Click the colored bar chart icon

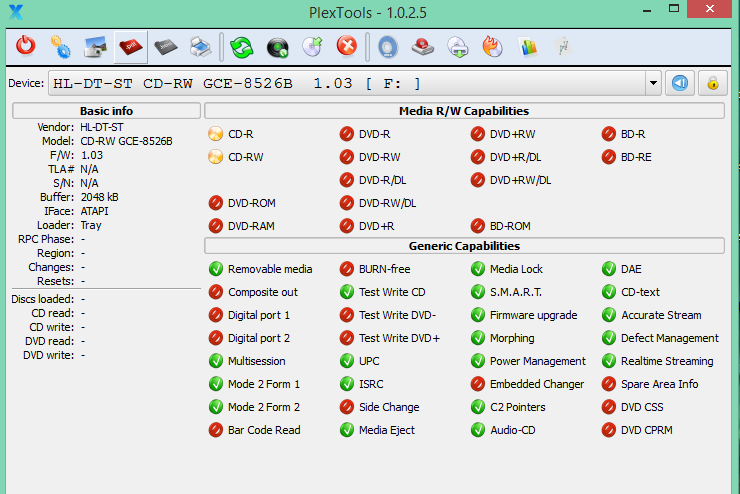(x=528, y=47)
